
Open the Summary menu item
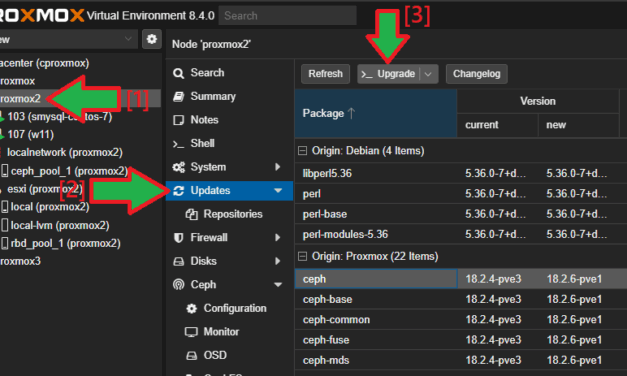tap(229, 96)
